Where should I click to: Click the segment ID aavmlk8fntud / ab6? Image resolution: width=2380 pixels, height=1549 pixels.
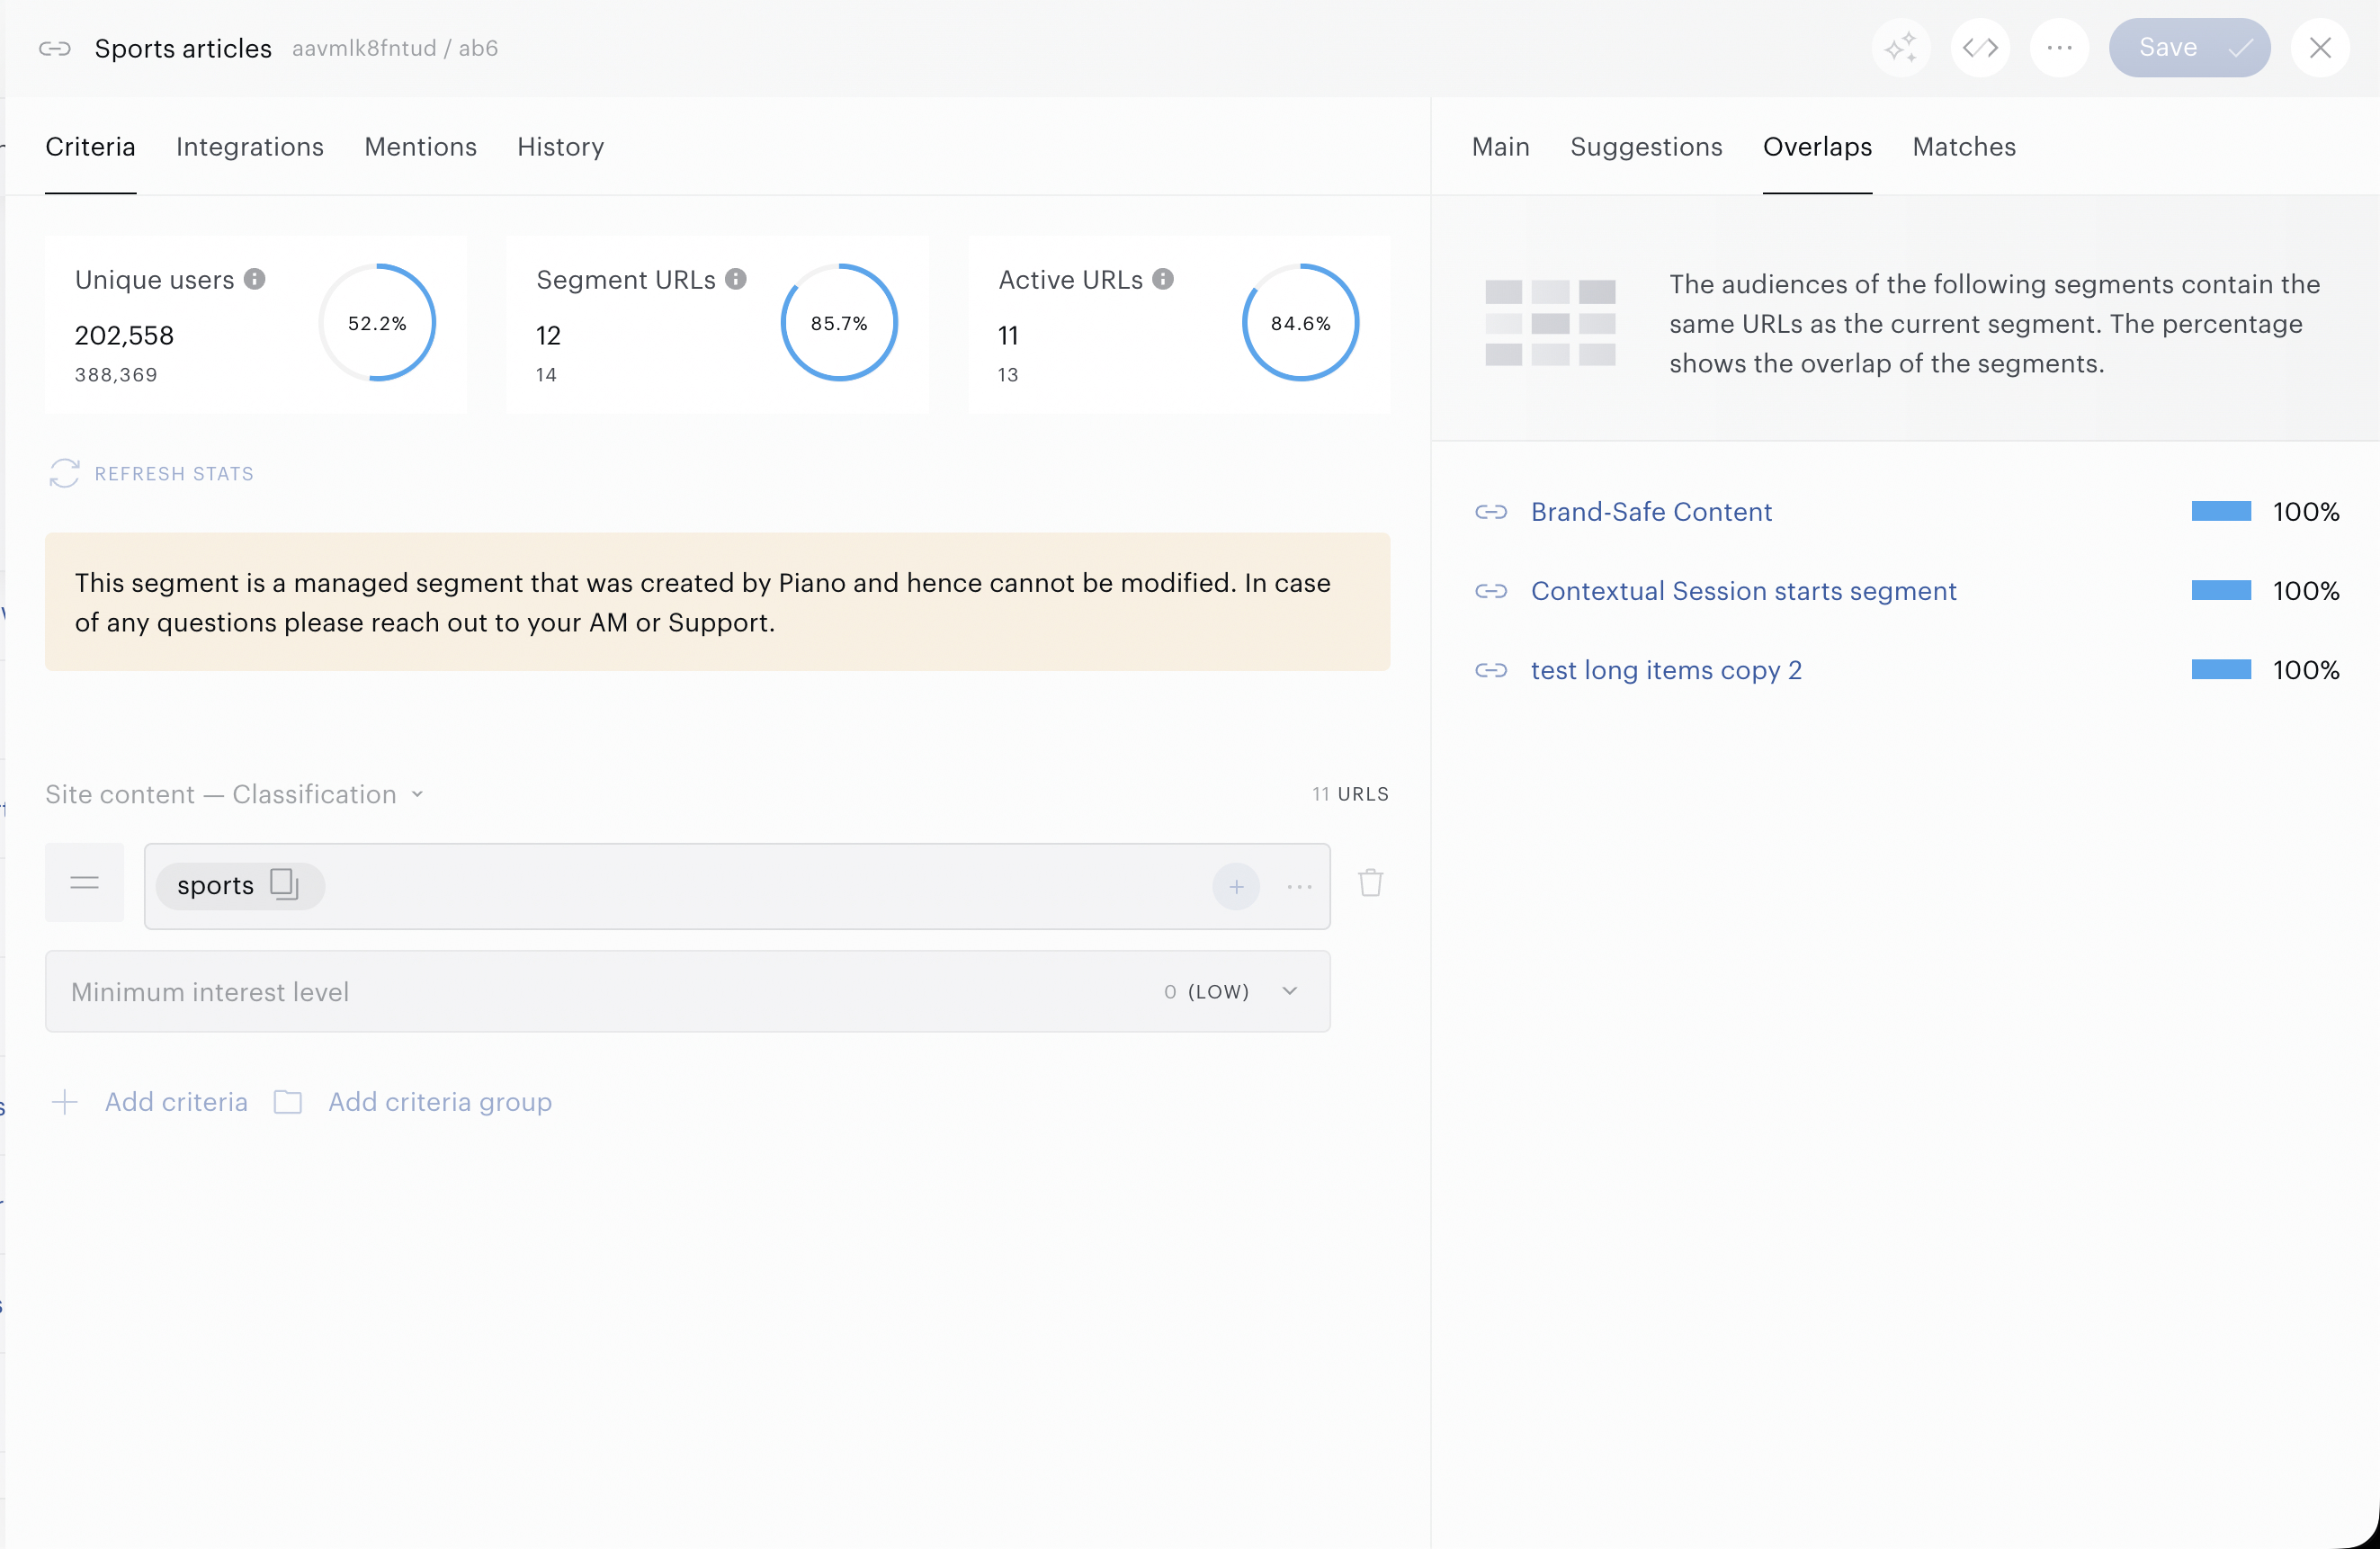395,48
